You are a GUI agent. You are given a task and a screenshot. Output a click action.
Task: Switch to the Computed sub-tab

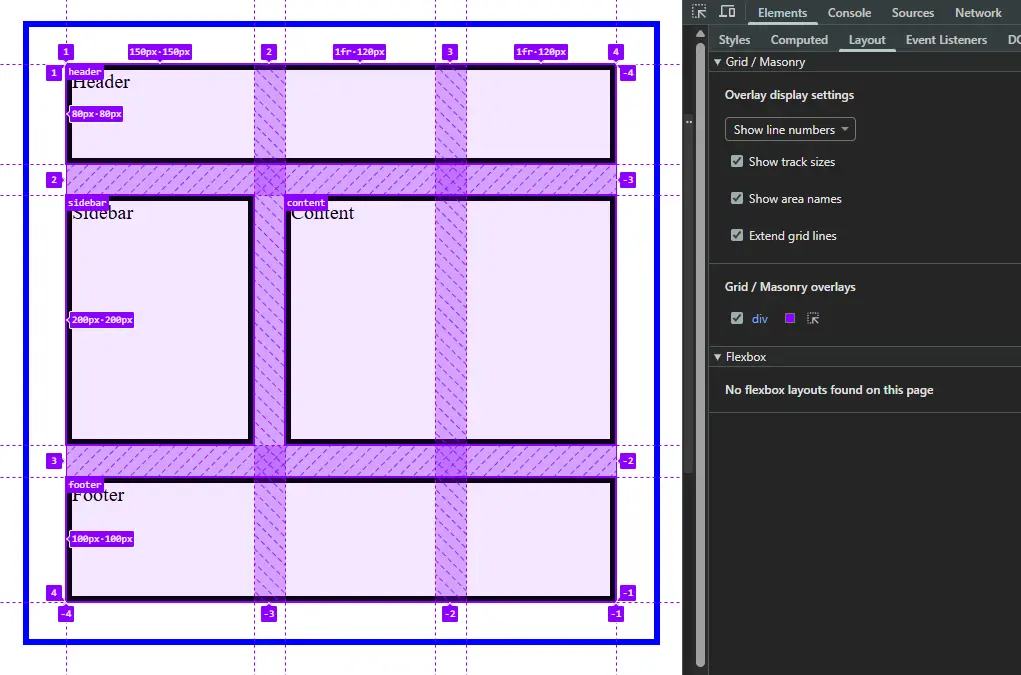tap(799, 40)
